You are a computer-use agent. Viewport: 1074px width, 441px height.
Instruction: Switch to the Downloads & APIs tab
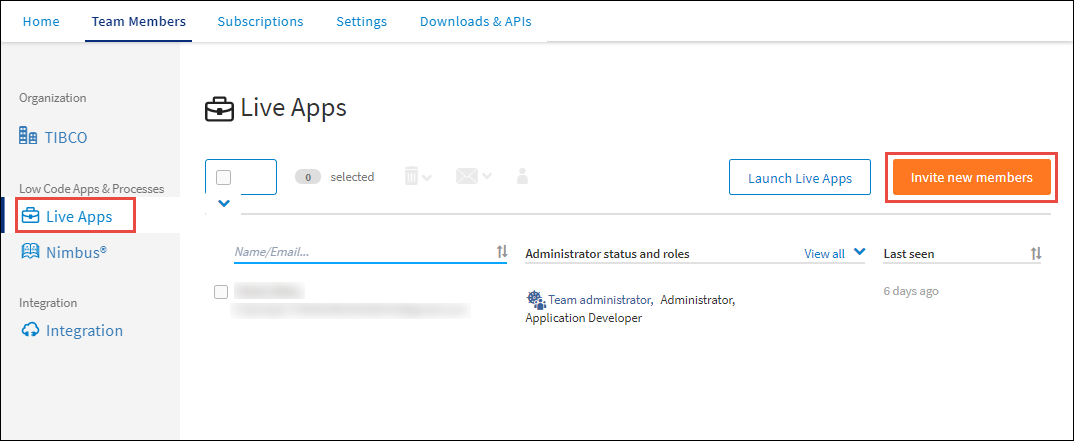coord(475,21)
